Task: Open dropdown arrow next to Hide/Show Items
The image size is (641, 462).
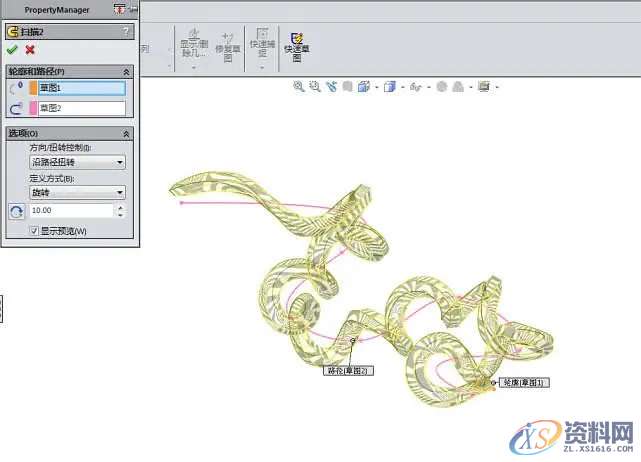Action: coord(428,87)
